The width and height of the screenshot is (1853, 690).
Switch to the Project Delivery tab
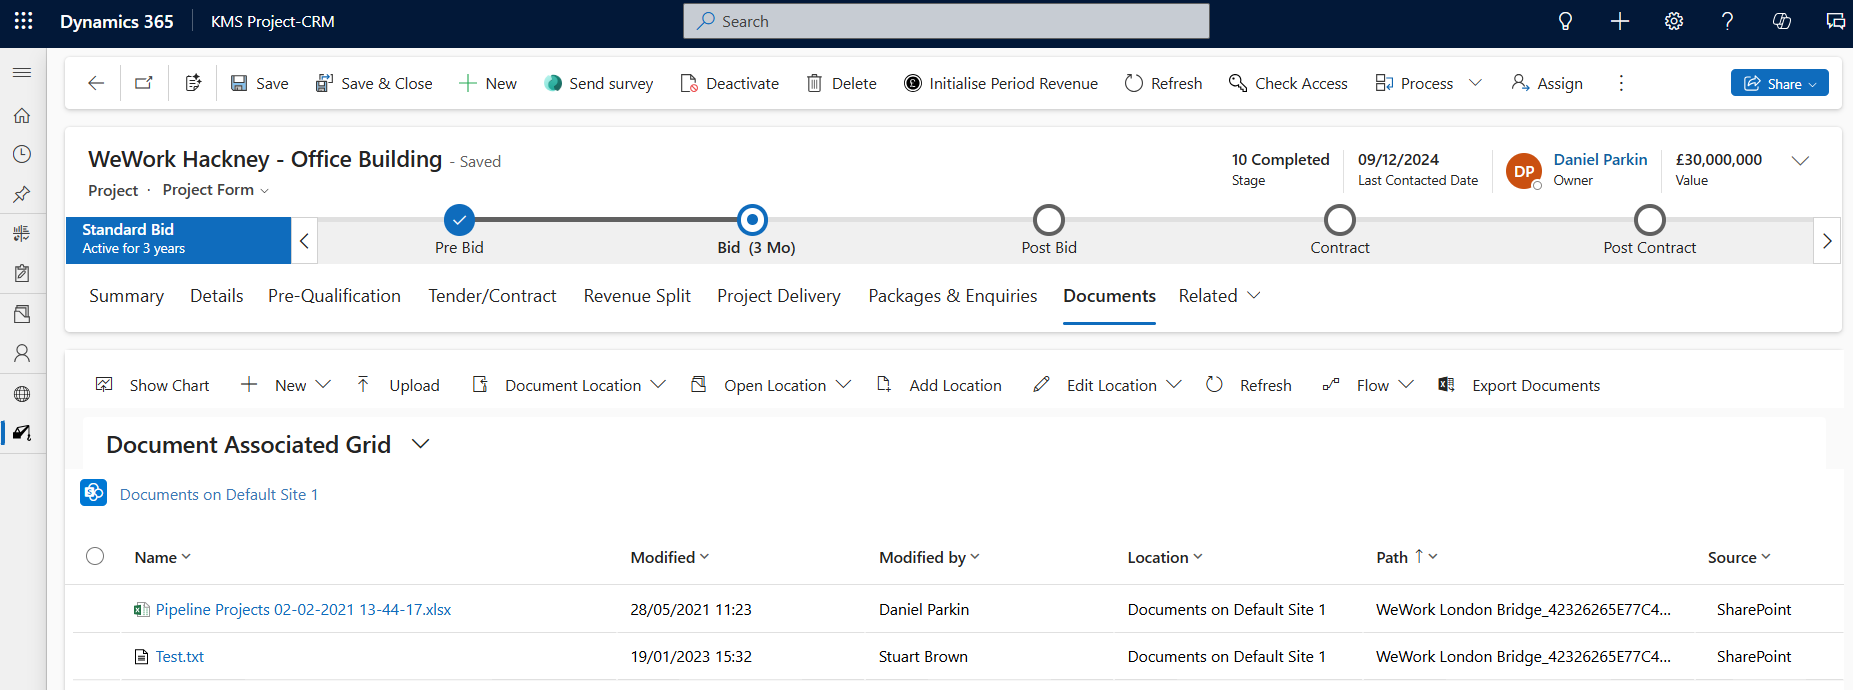(x=779, y=296)
